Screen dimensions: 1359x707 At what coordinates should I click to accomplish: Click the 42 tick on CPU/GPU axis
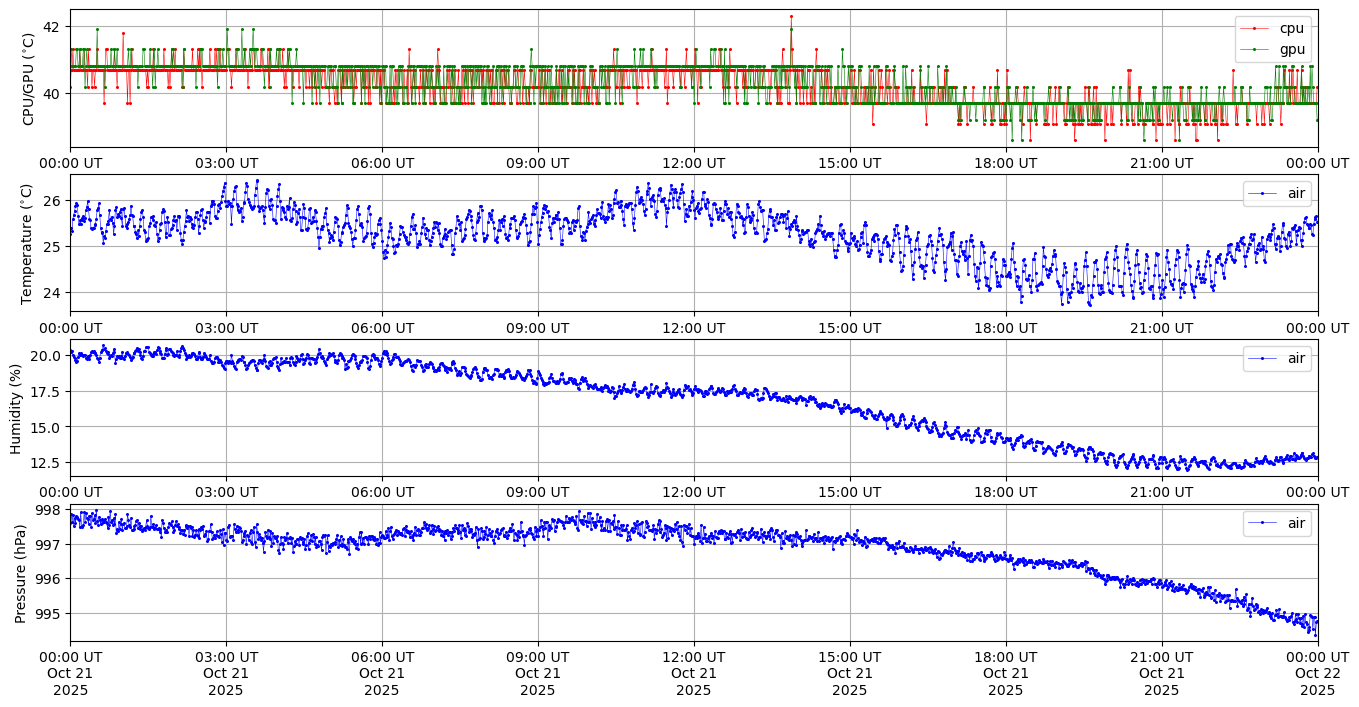tap(51, 26)
